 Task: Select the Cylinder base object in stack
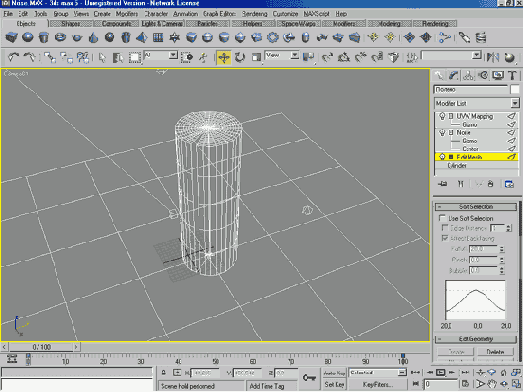coord(457,165)
